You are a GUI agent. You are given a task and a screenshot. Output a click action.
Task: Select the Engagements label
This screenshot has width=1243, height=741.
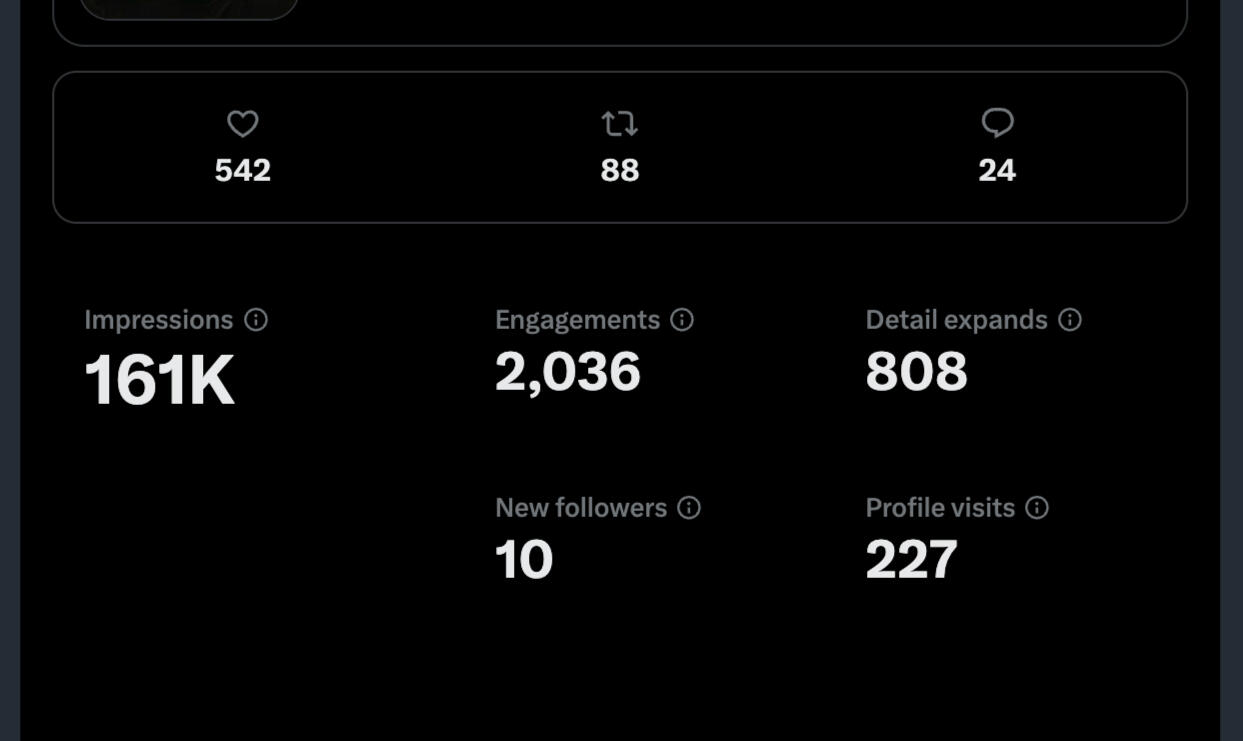click(577, 320)
